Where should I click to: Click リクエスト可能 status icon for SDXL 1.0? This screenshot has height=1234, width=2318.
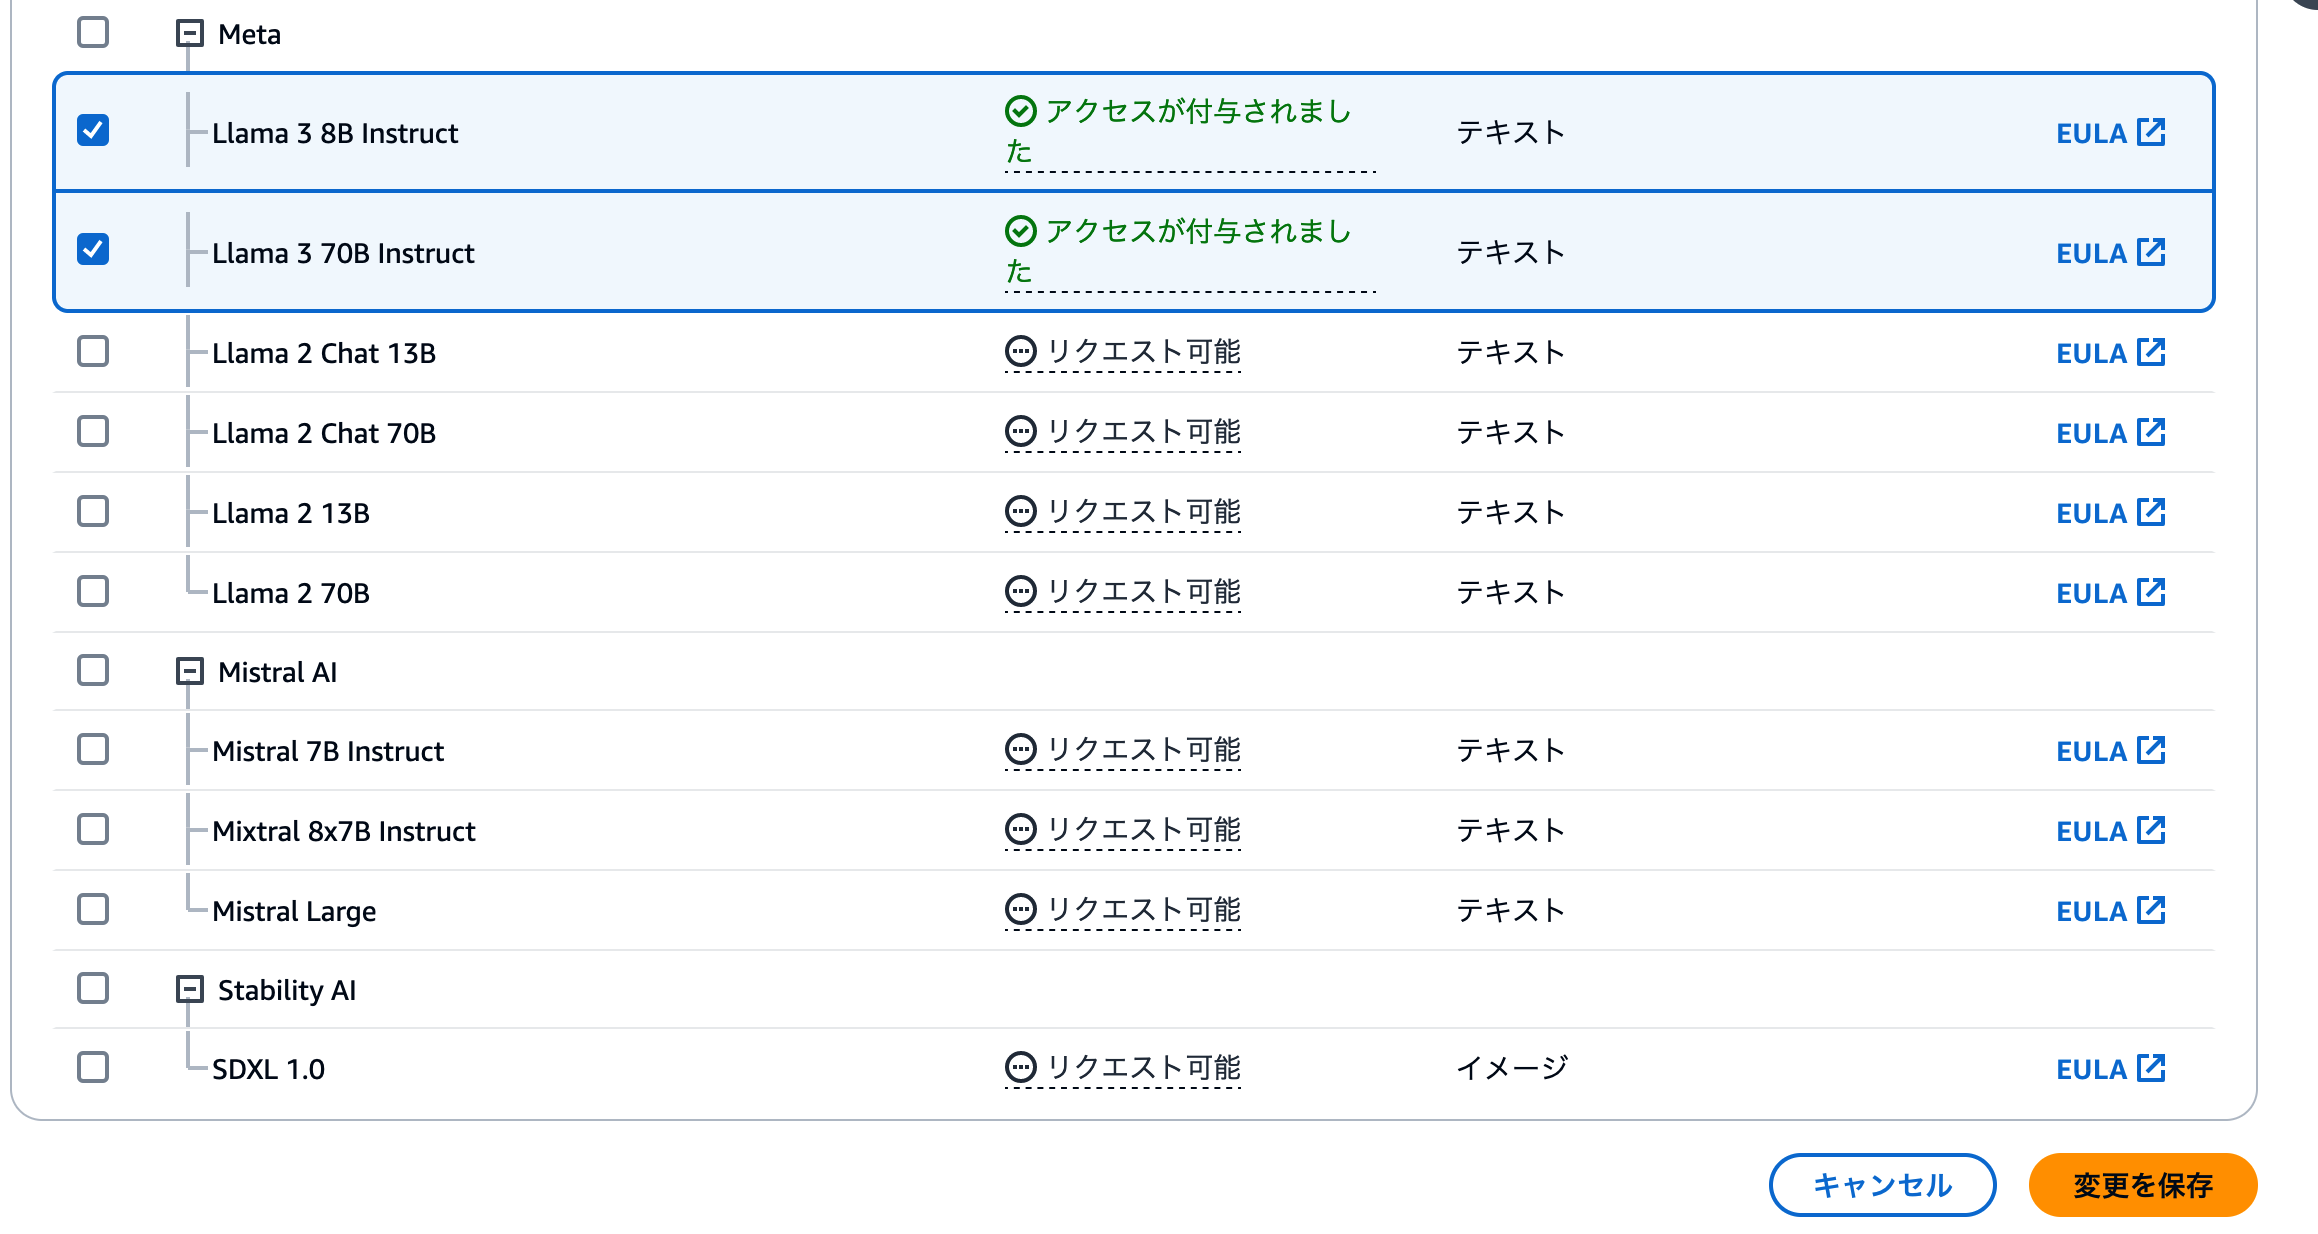1020,1066
